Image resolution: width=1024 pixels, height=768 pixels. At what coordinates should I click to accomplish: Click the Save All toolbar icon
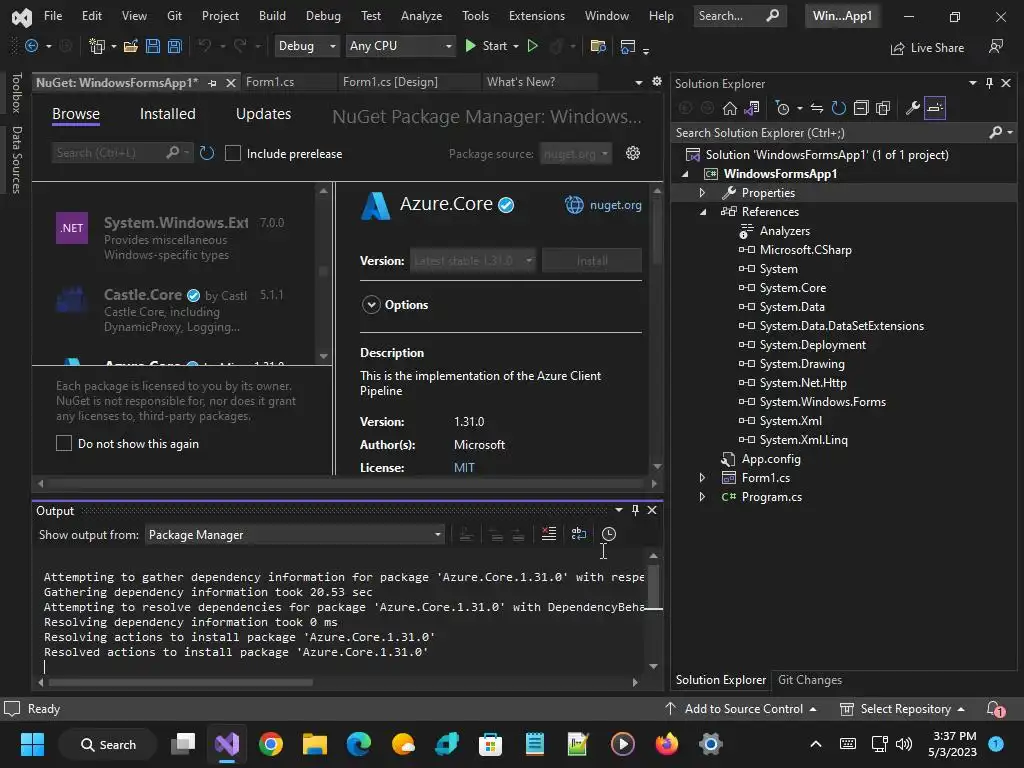click(174, 46)
